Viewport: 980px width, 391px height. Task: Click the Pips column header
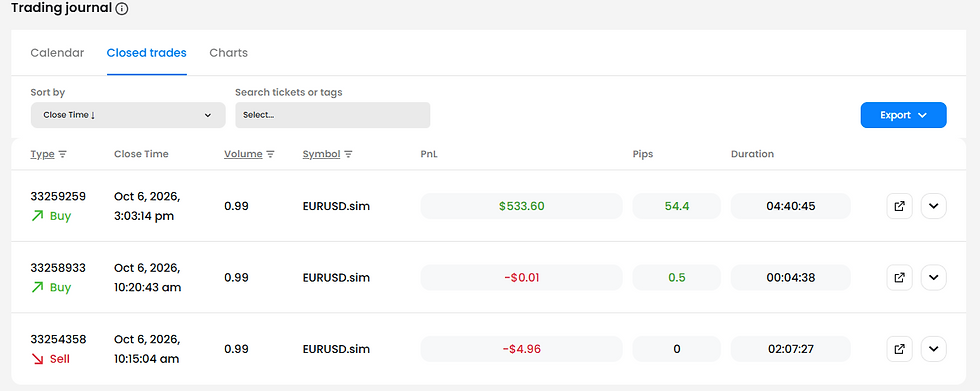point(642,154)
